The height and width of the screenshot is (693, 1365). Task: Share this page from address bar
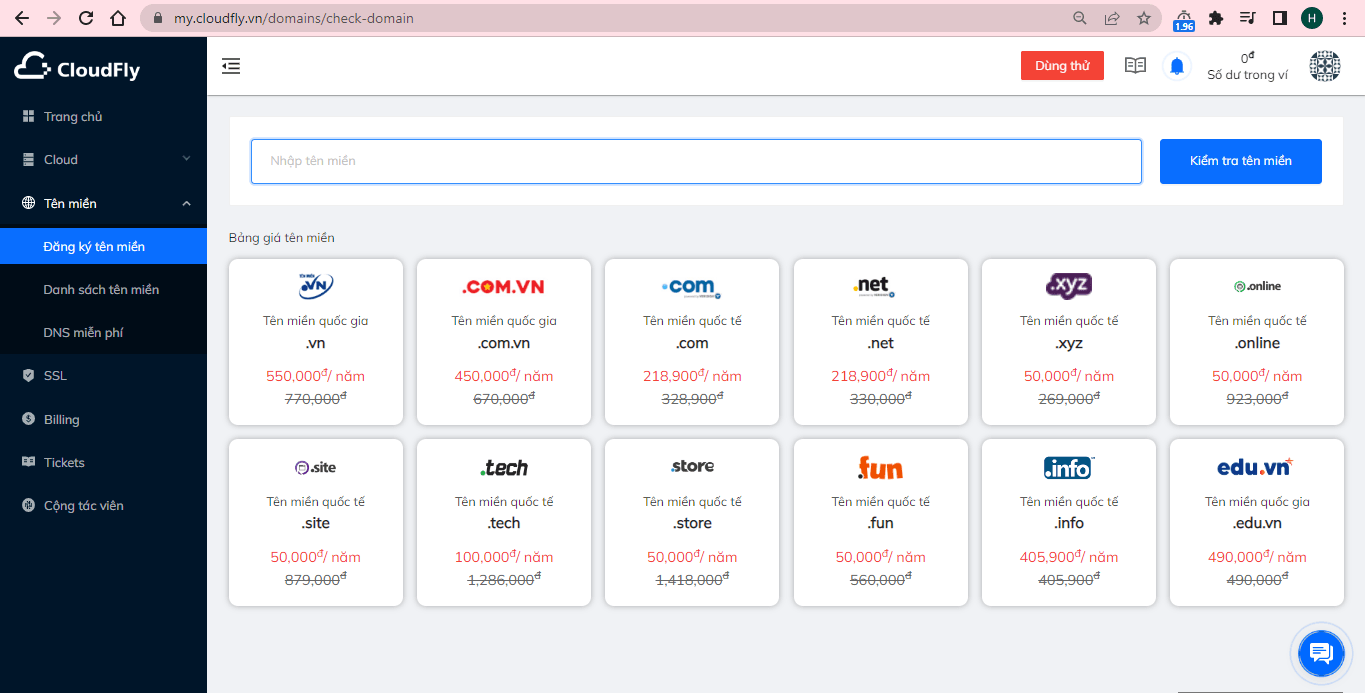pyautogui.click(x=1112, y=18)
